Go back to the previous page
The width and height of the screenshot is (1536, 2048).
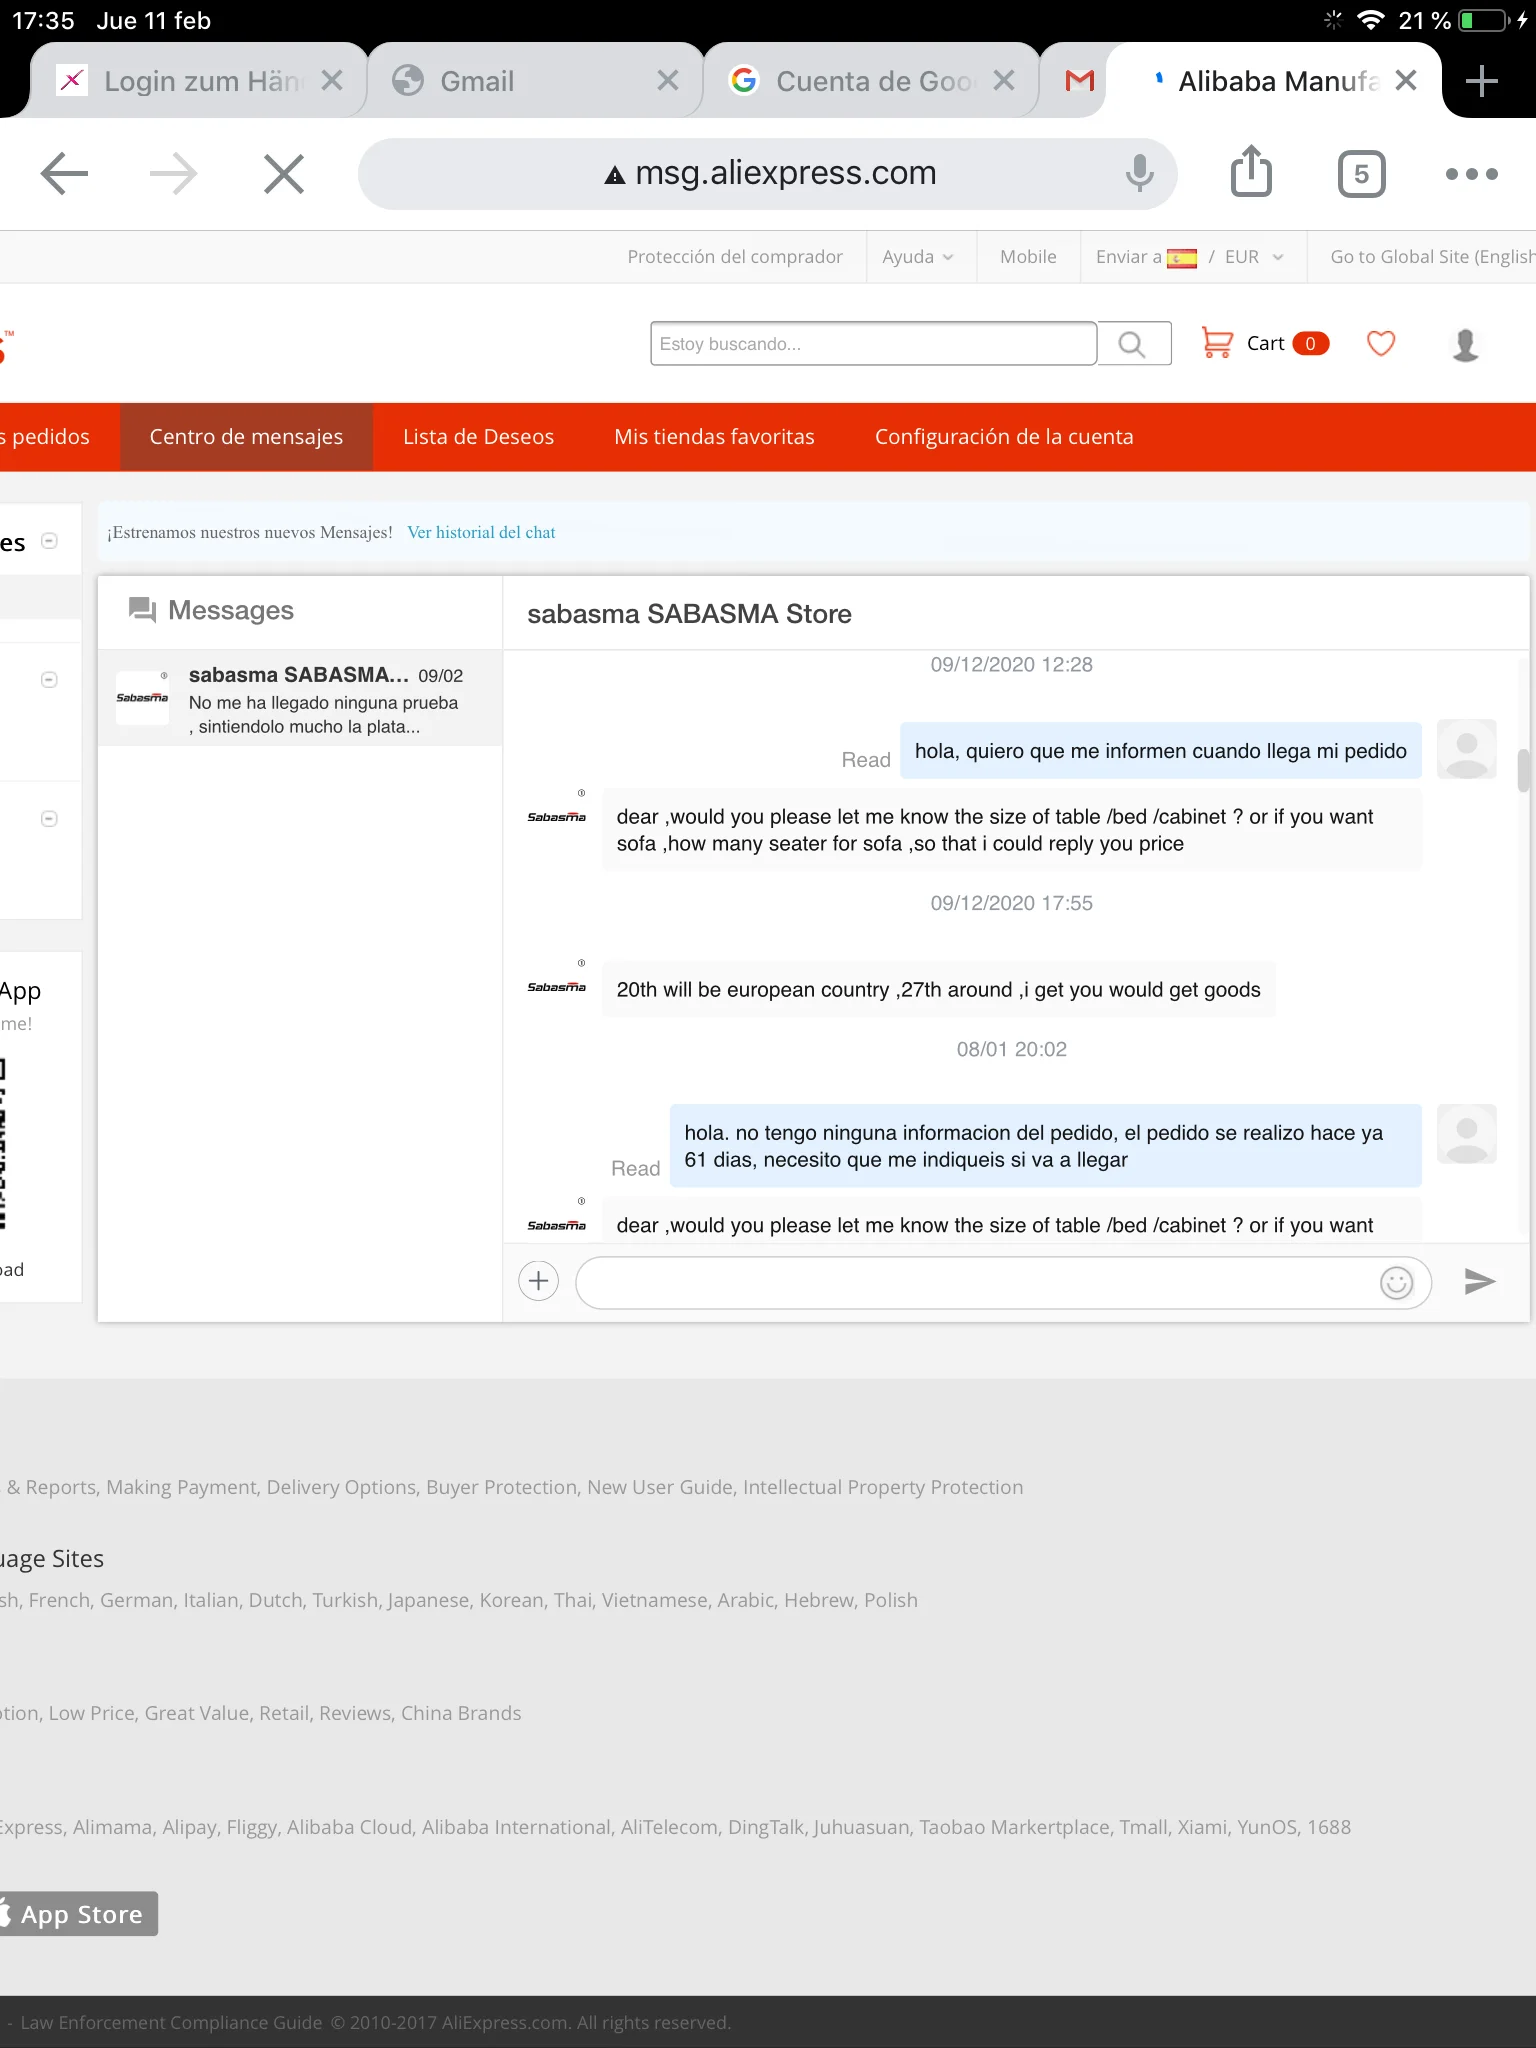pos(65,174)
